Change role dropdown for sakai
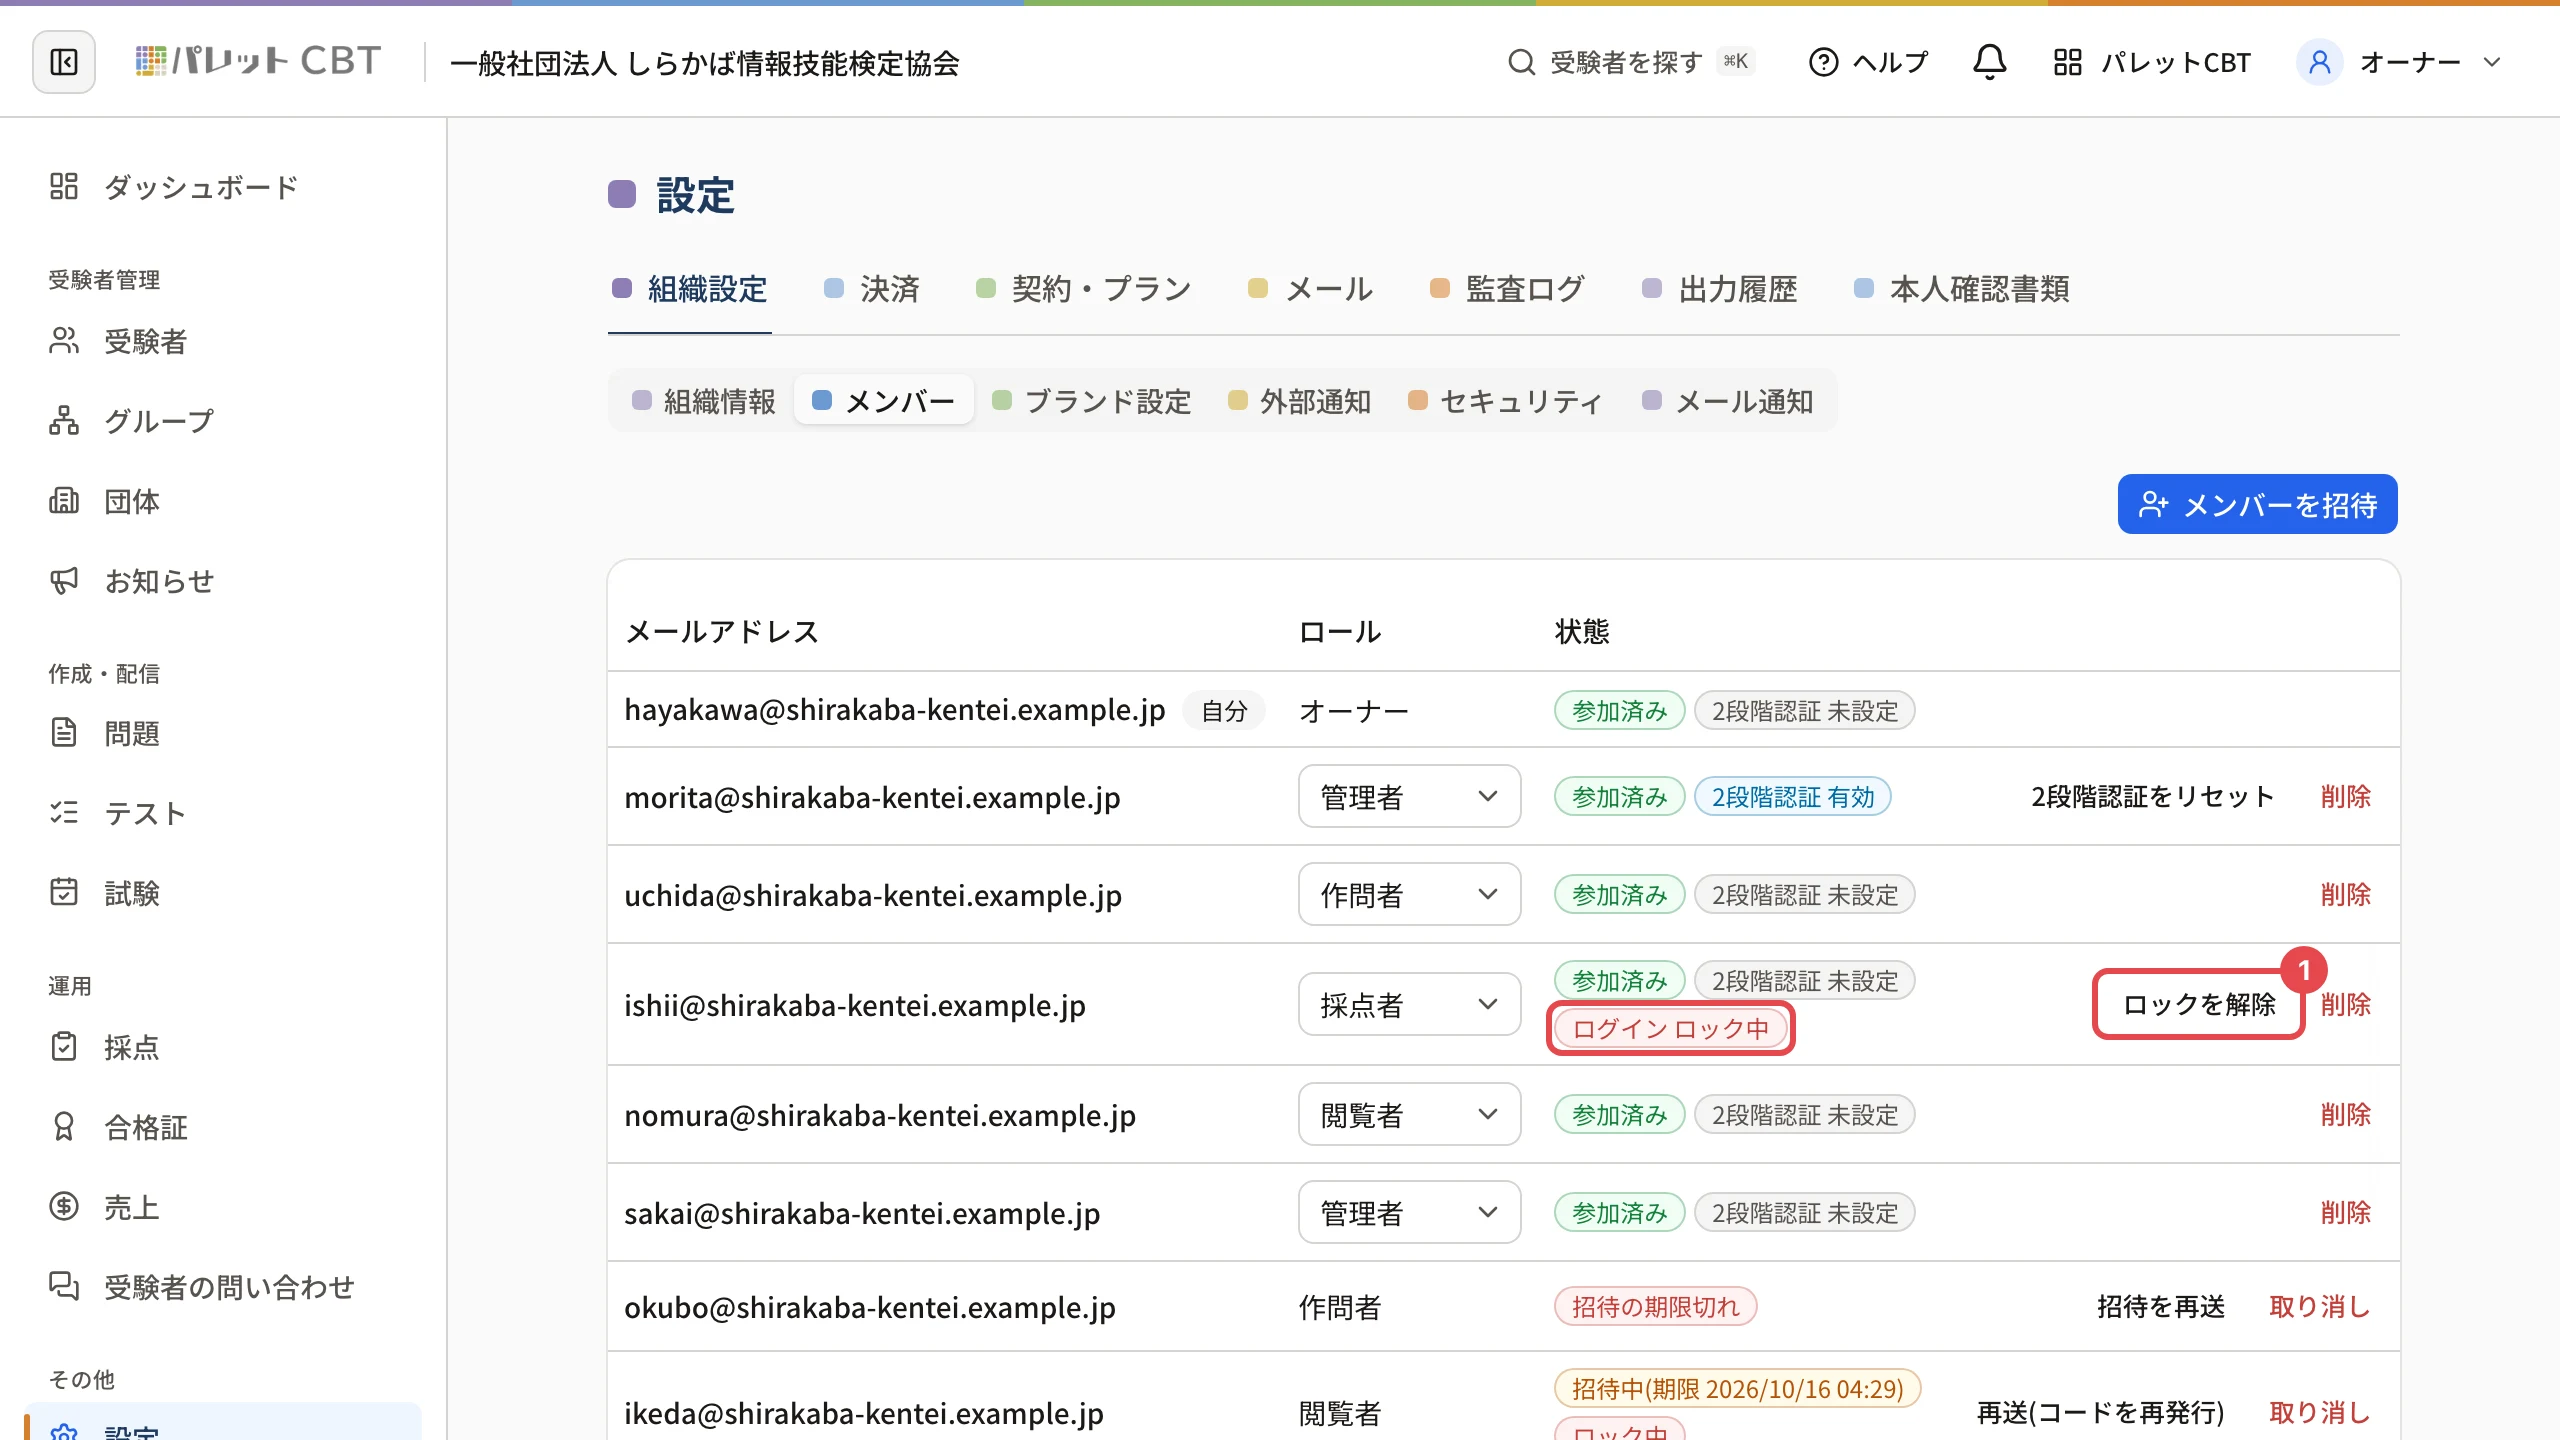 (x=1409, y=1213)
